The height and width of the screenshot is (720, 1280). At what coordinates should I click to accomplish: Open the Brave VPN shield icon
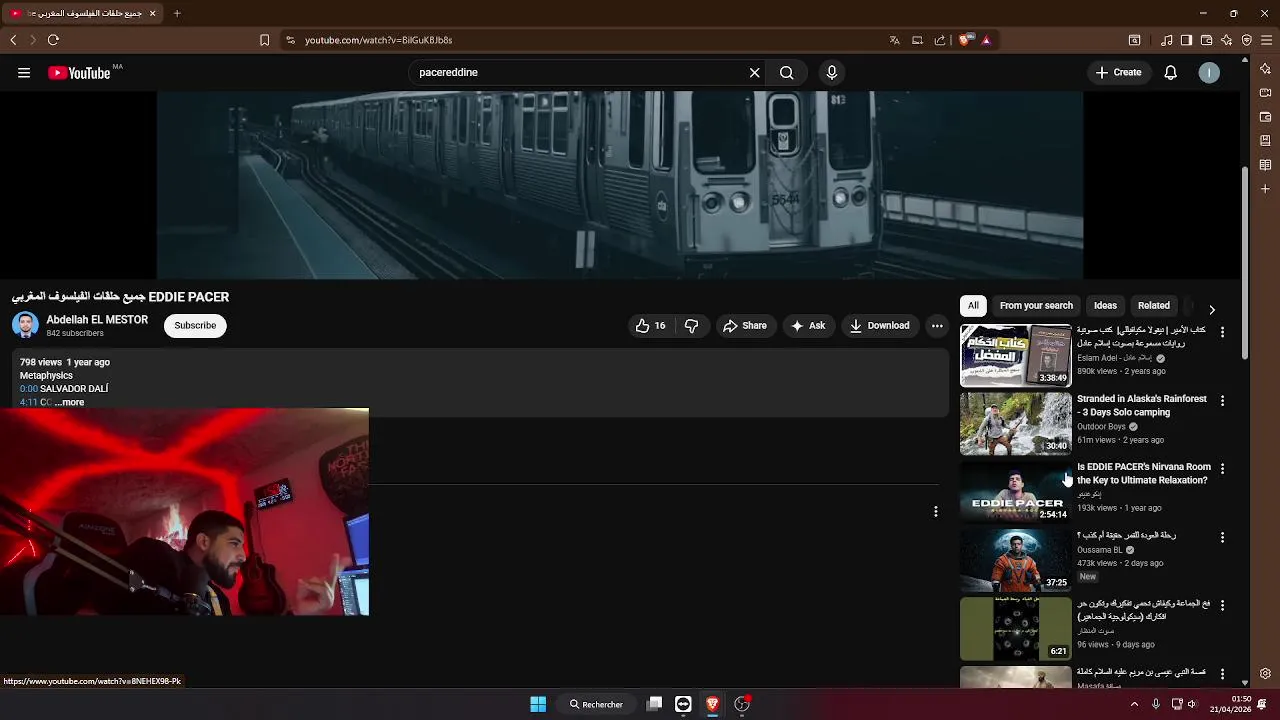(x=1246, y=40)
